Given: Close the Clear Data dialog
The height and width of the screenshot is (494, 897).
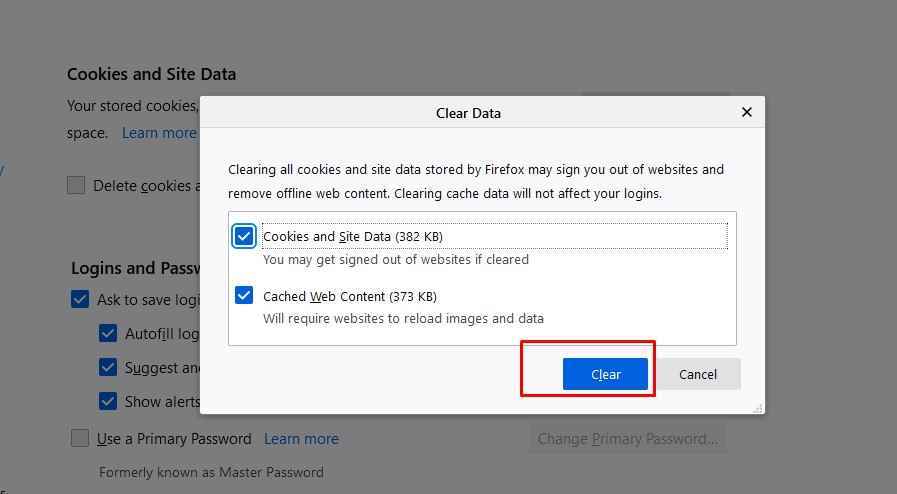Looking at the screenshot, I should pos(747,112).
